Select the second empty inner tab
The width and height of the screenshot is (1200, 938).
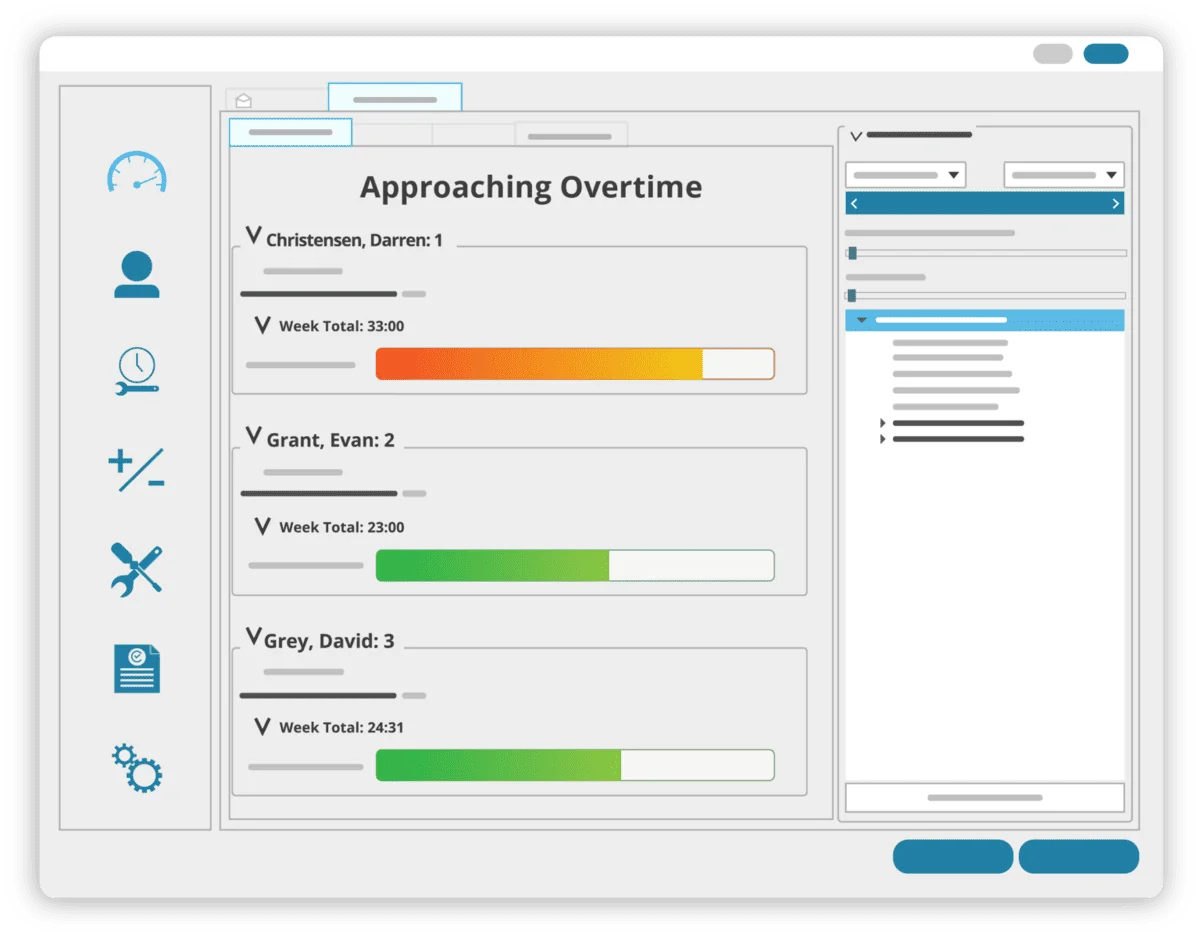(x=392, y=134)
